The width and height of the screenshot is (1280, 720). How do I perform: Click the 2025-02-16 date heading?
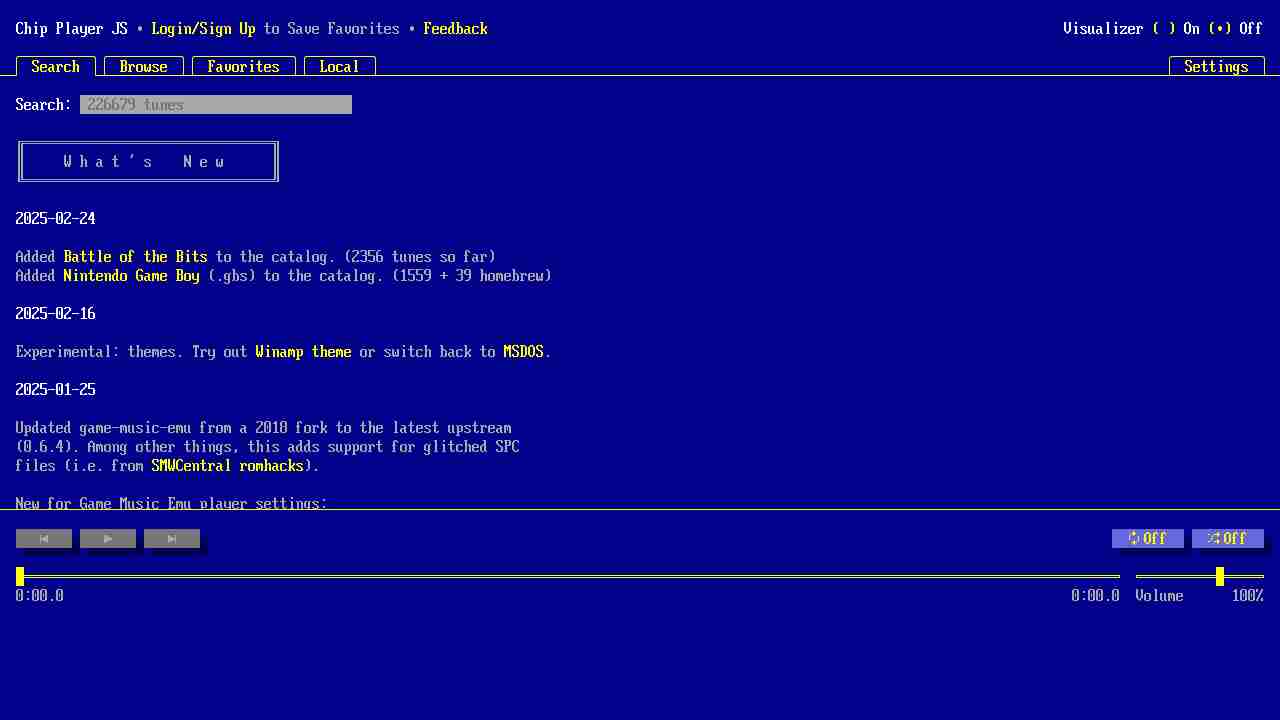[56, 314]
